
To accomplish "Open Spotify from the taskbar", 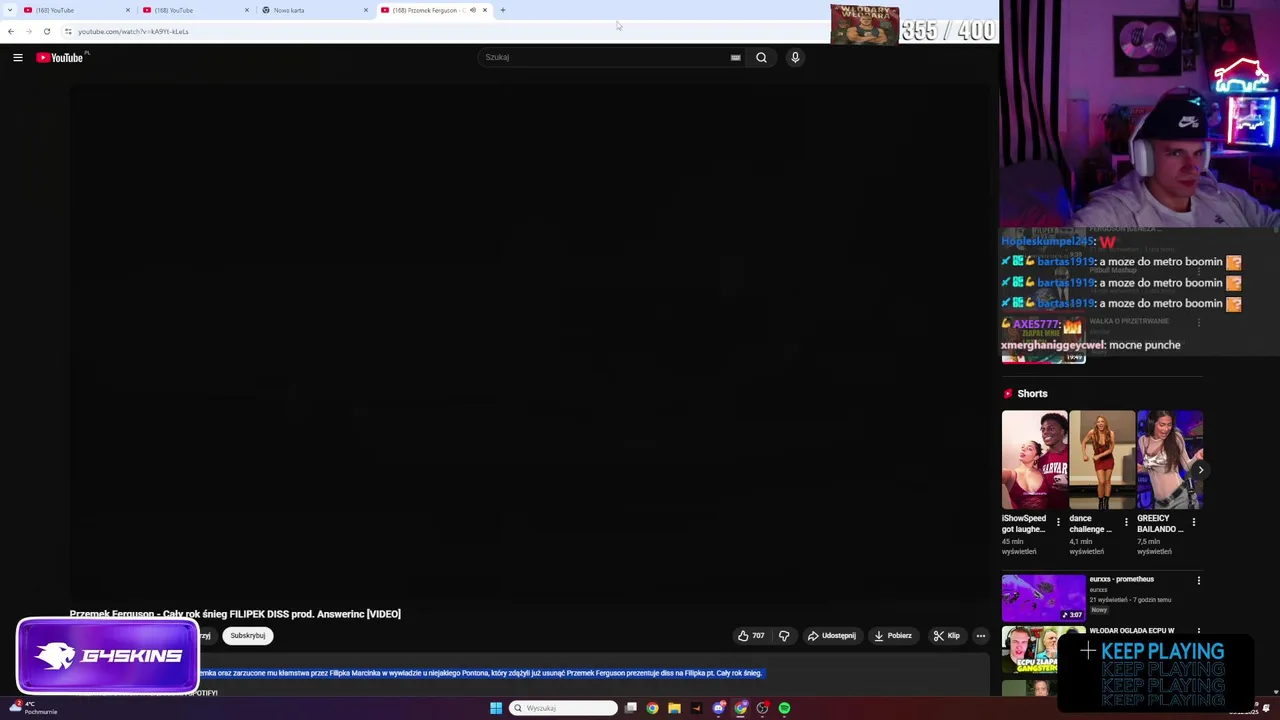I will (x=784, y=708).
